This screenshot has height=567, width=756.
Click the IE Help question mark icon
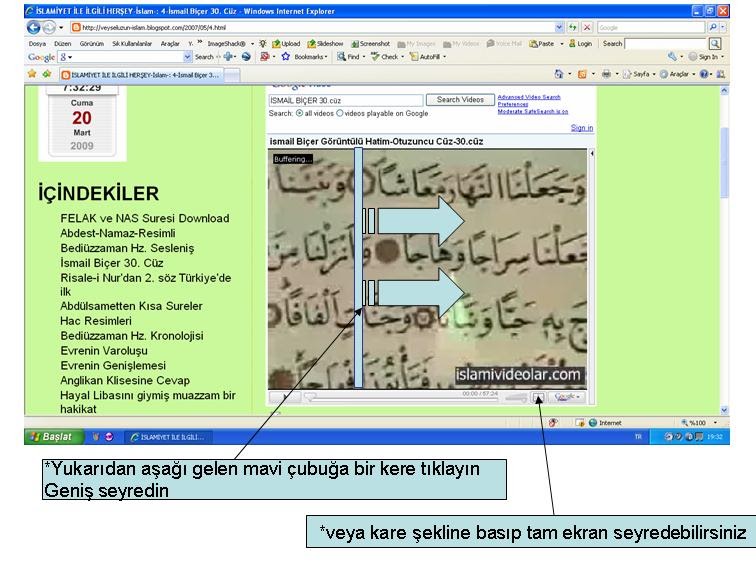click(704, 74)
